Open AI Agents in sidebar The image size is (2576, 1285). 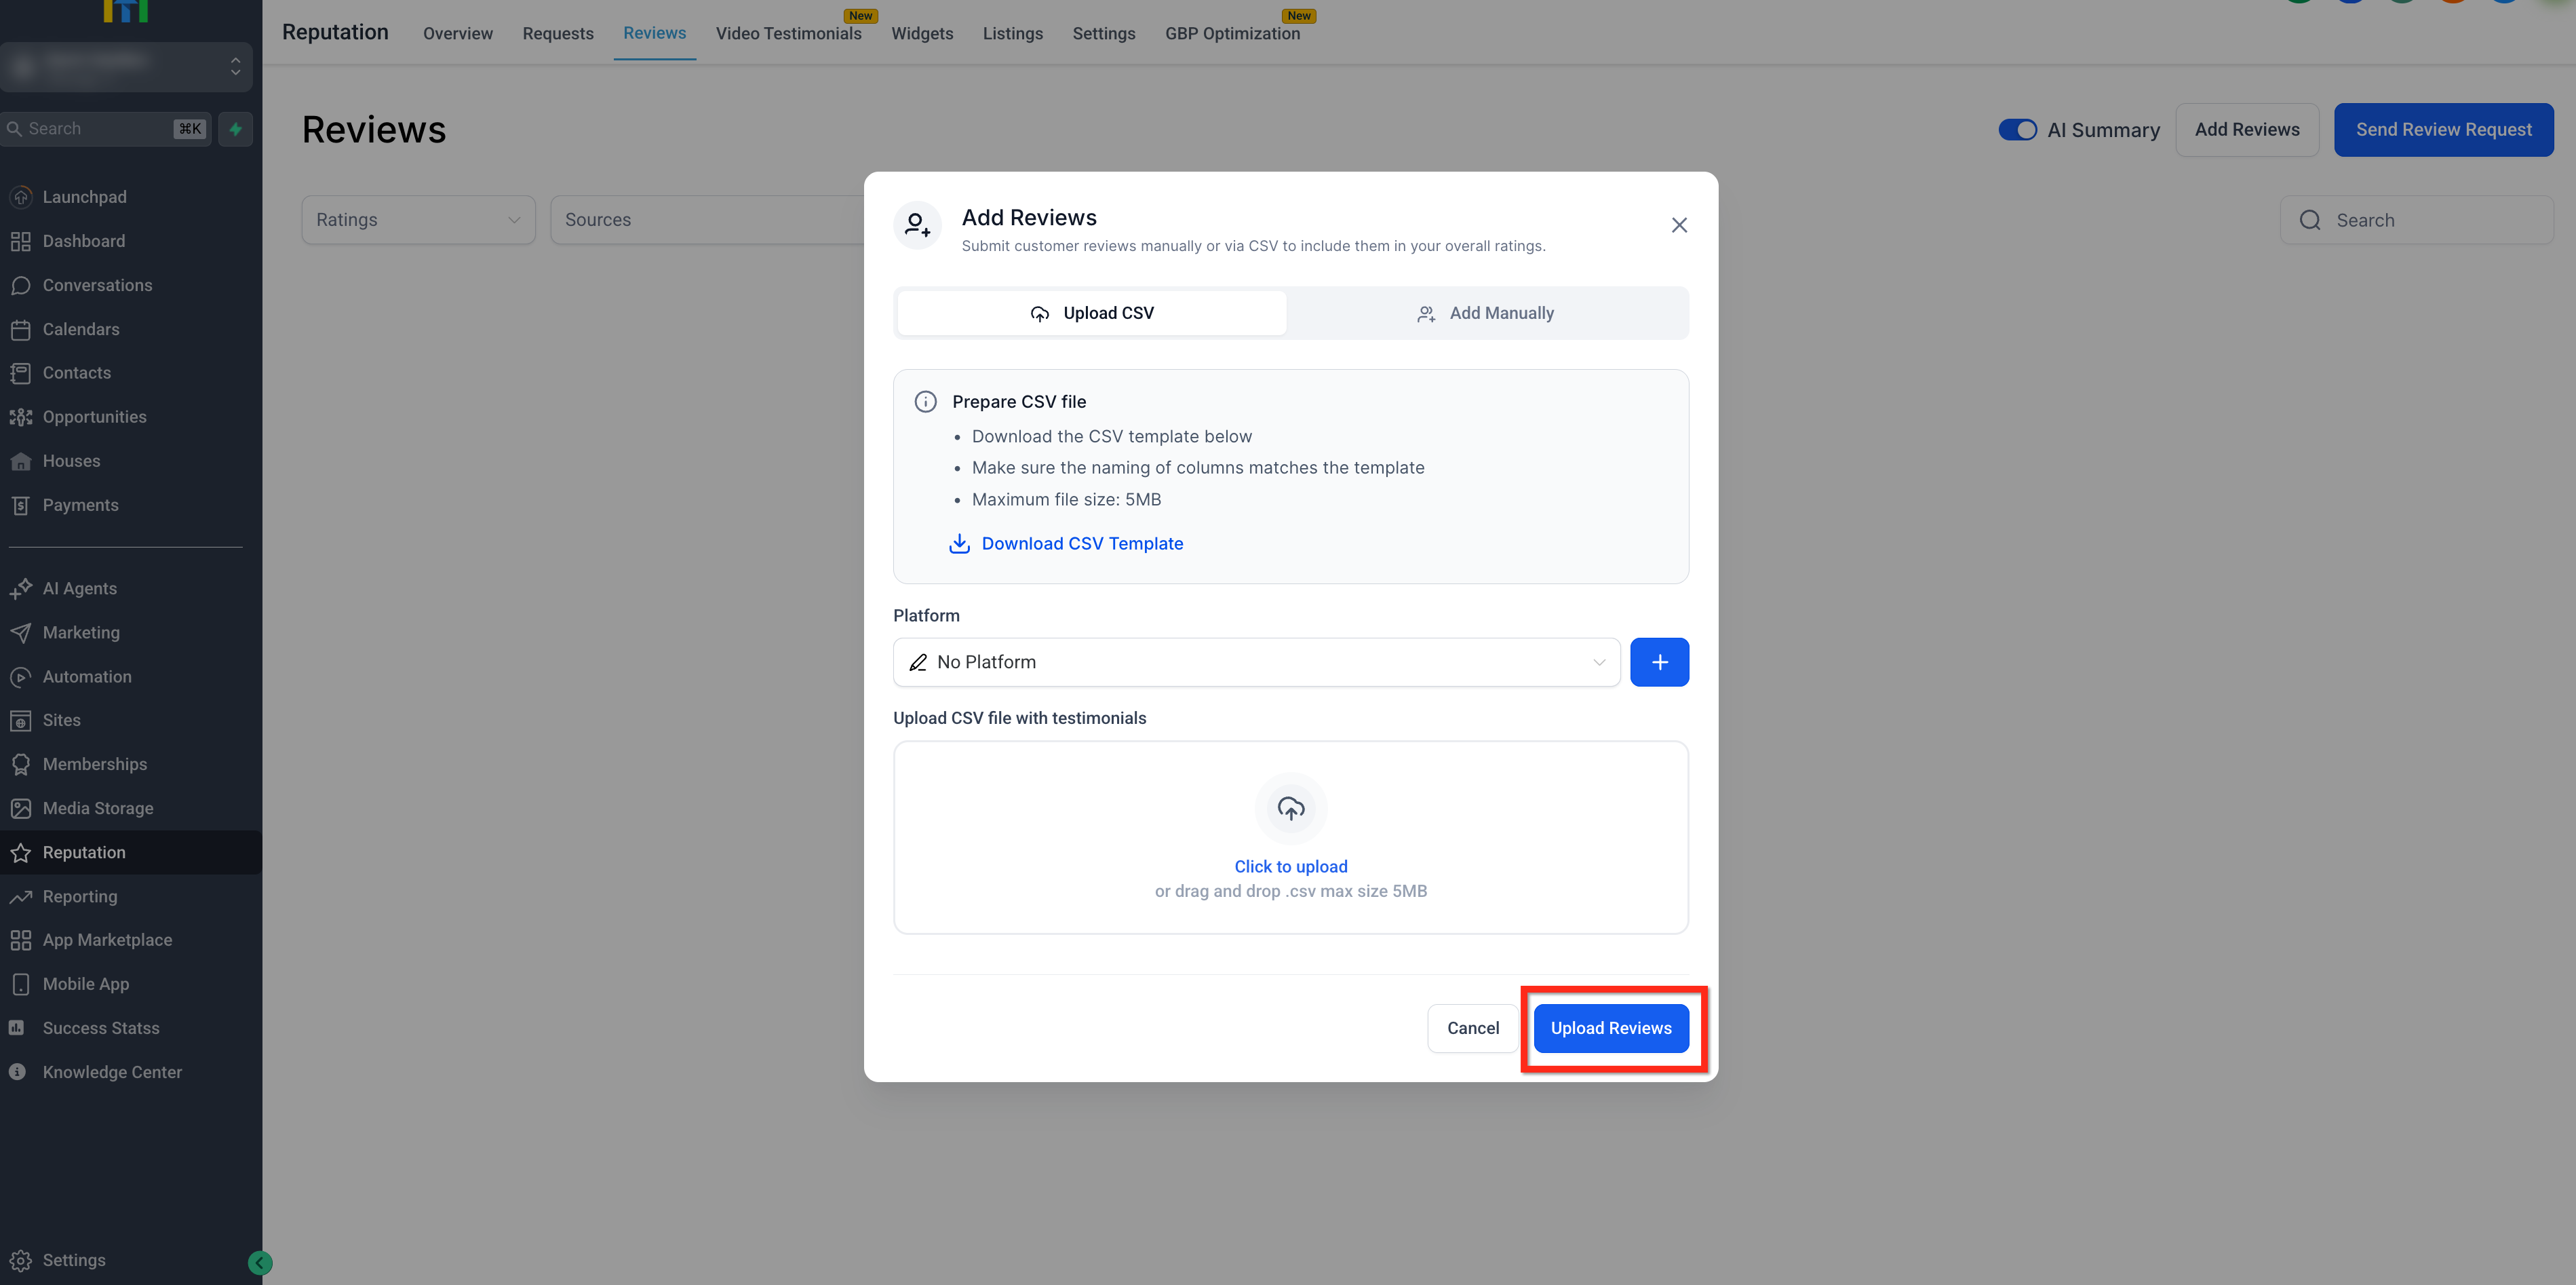click(x=80, y=588)
